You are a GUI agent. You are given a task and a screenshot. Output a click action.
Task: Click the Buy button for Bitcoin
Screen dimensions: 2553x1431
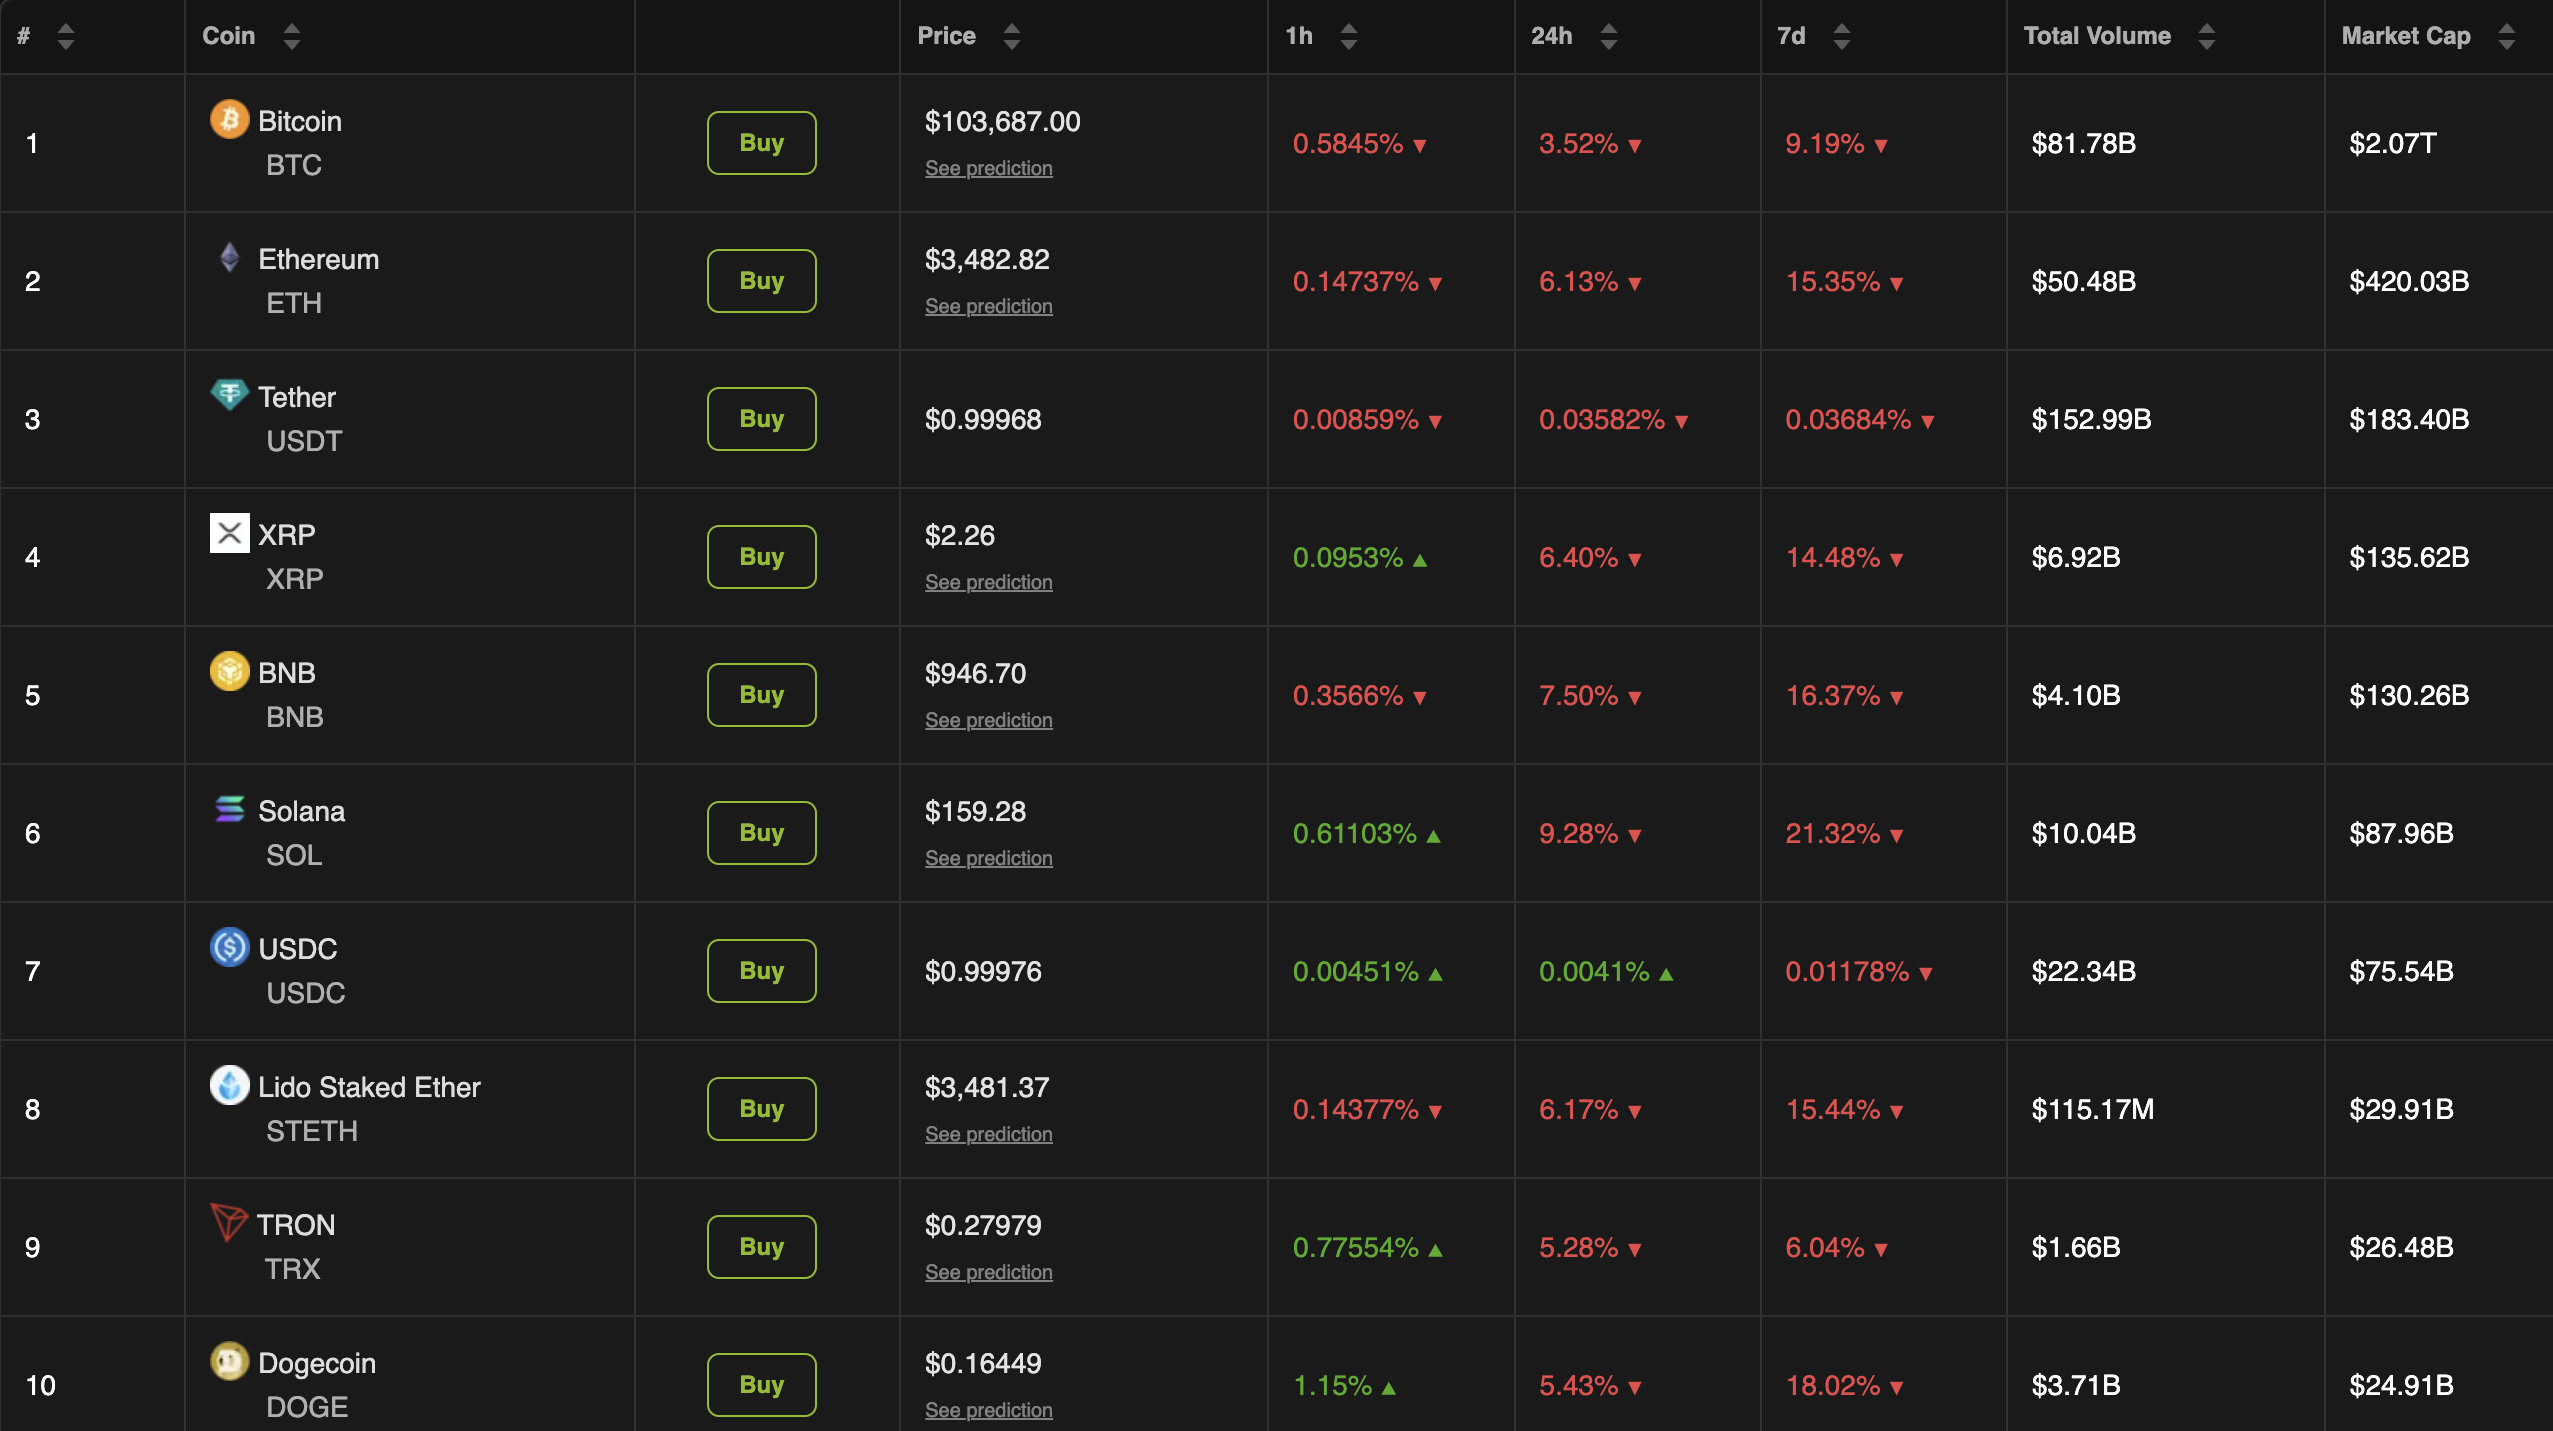point(760,142)
